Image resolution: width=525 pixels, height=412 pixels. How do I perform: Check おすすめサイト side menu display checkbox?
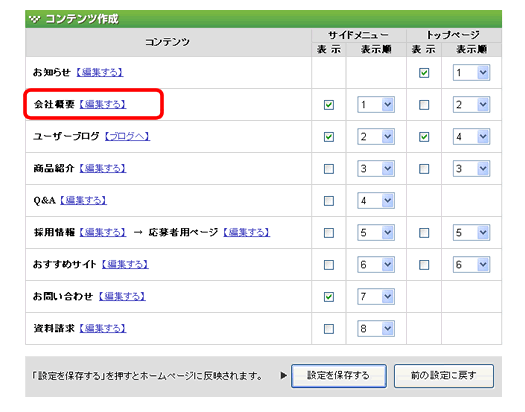click(x=329, y=265)
